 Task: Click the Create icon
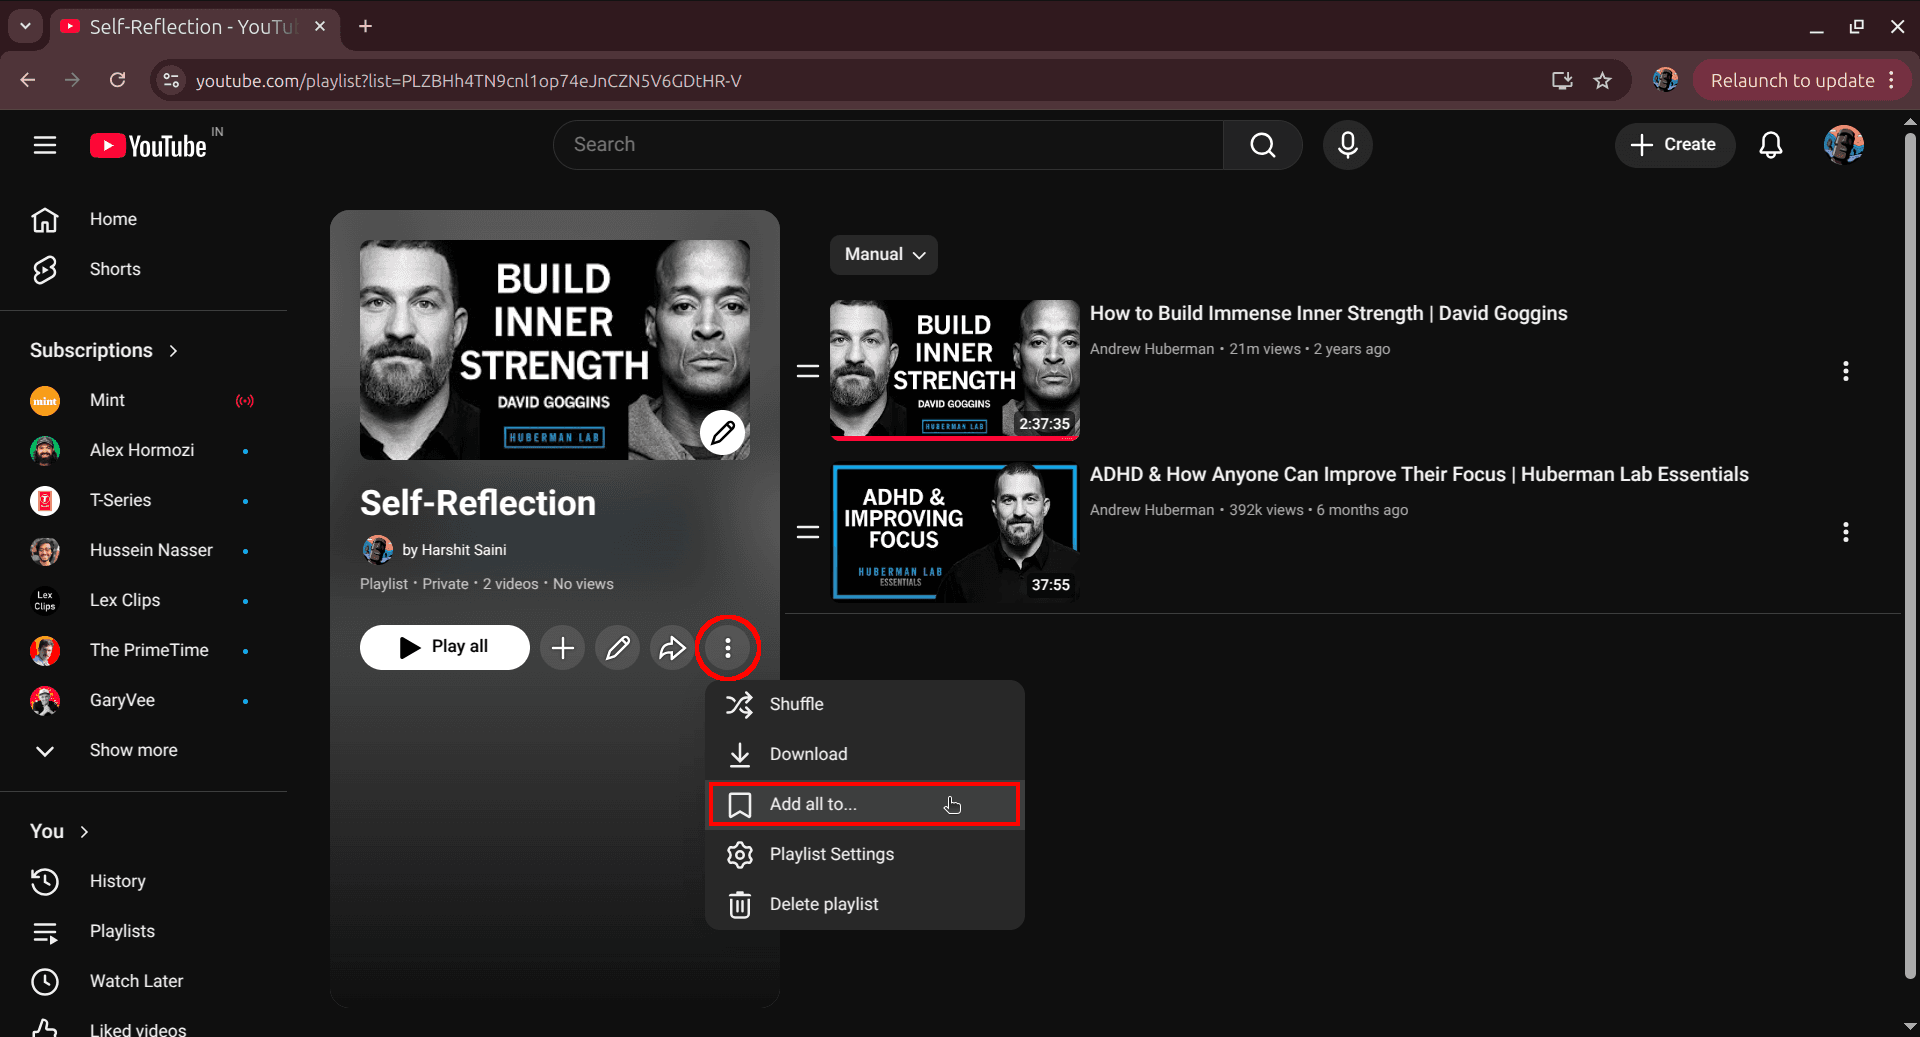(1674, 145)
